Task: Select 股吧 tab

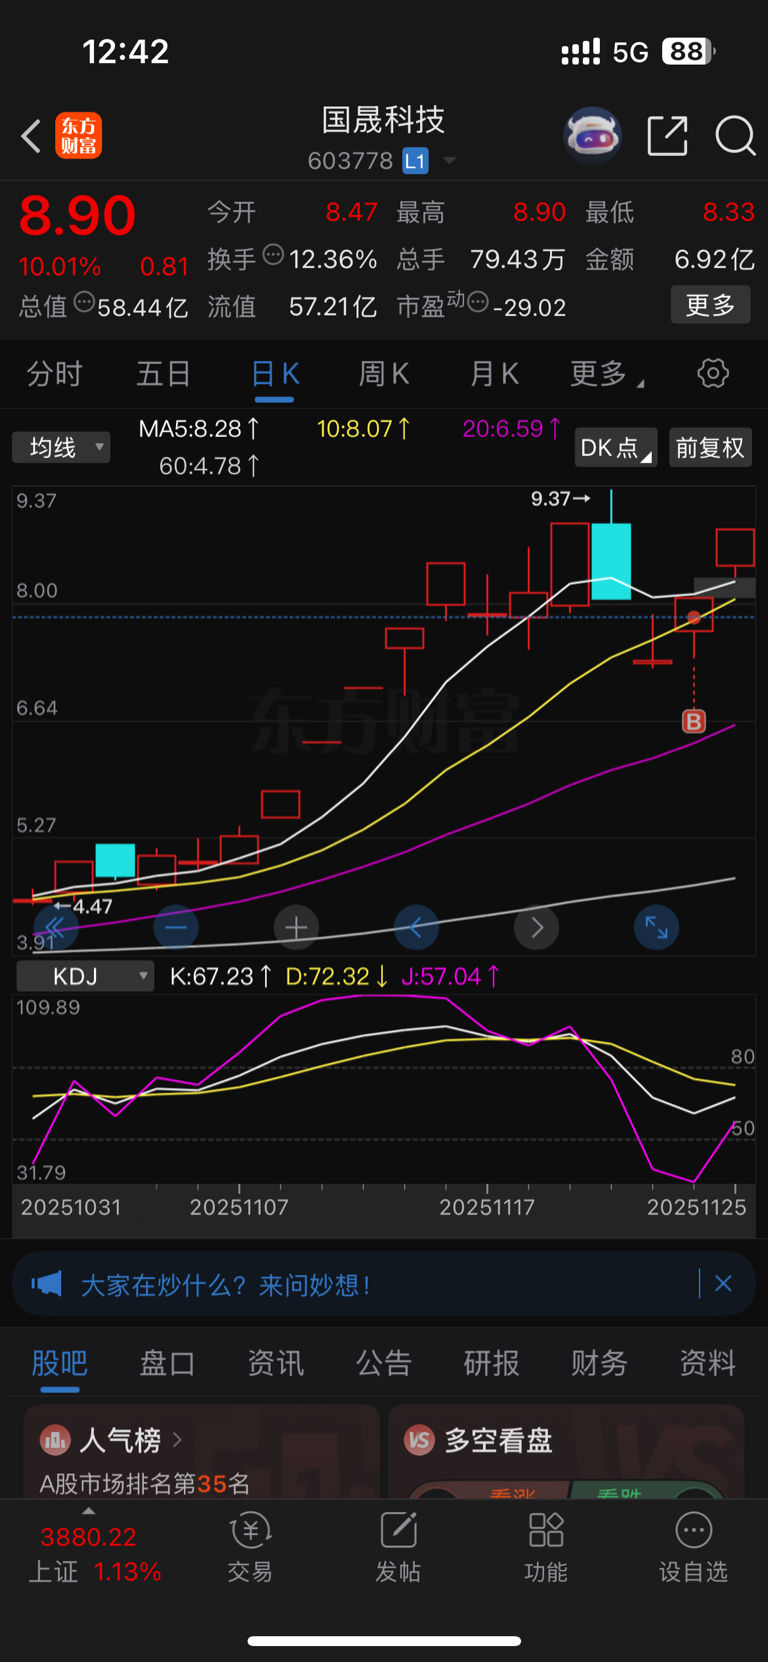Action: pyautogui.click(x=60, y=1363)
